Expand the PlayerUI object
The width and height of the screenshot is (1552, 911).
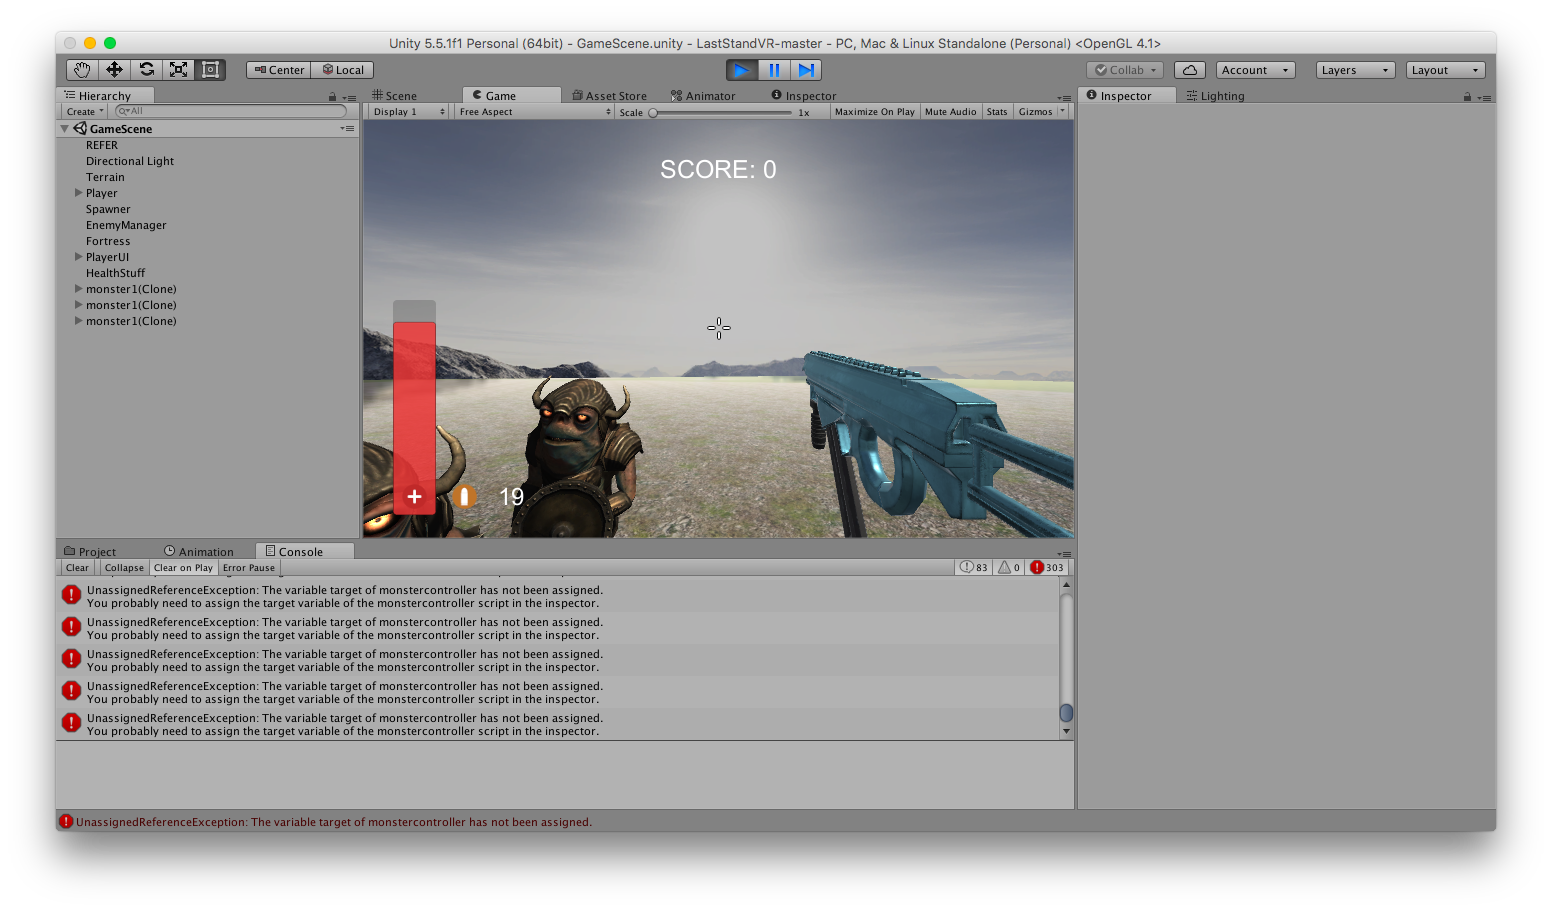79,257
